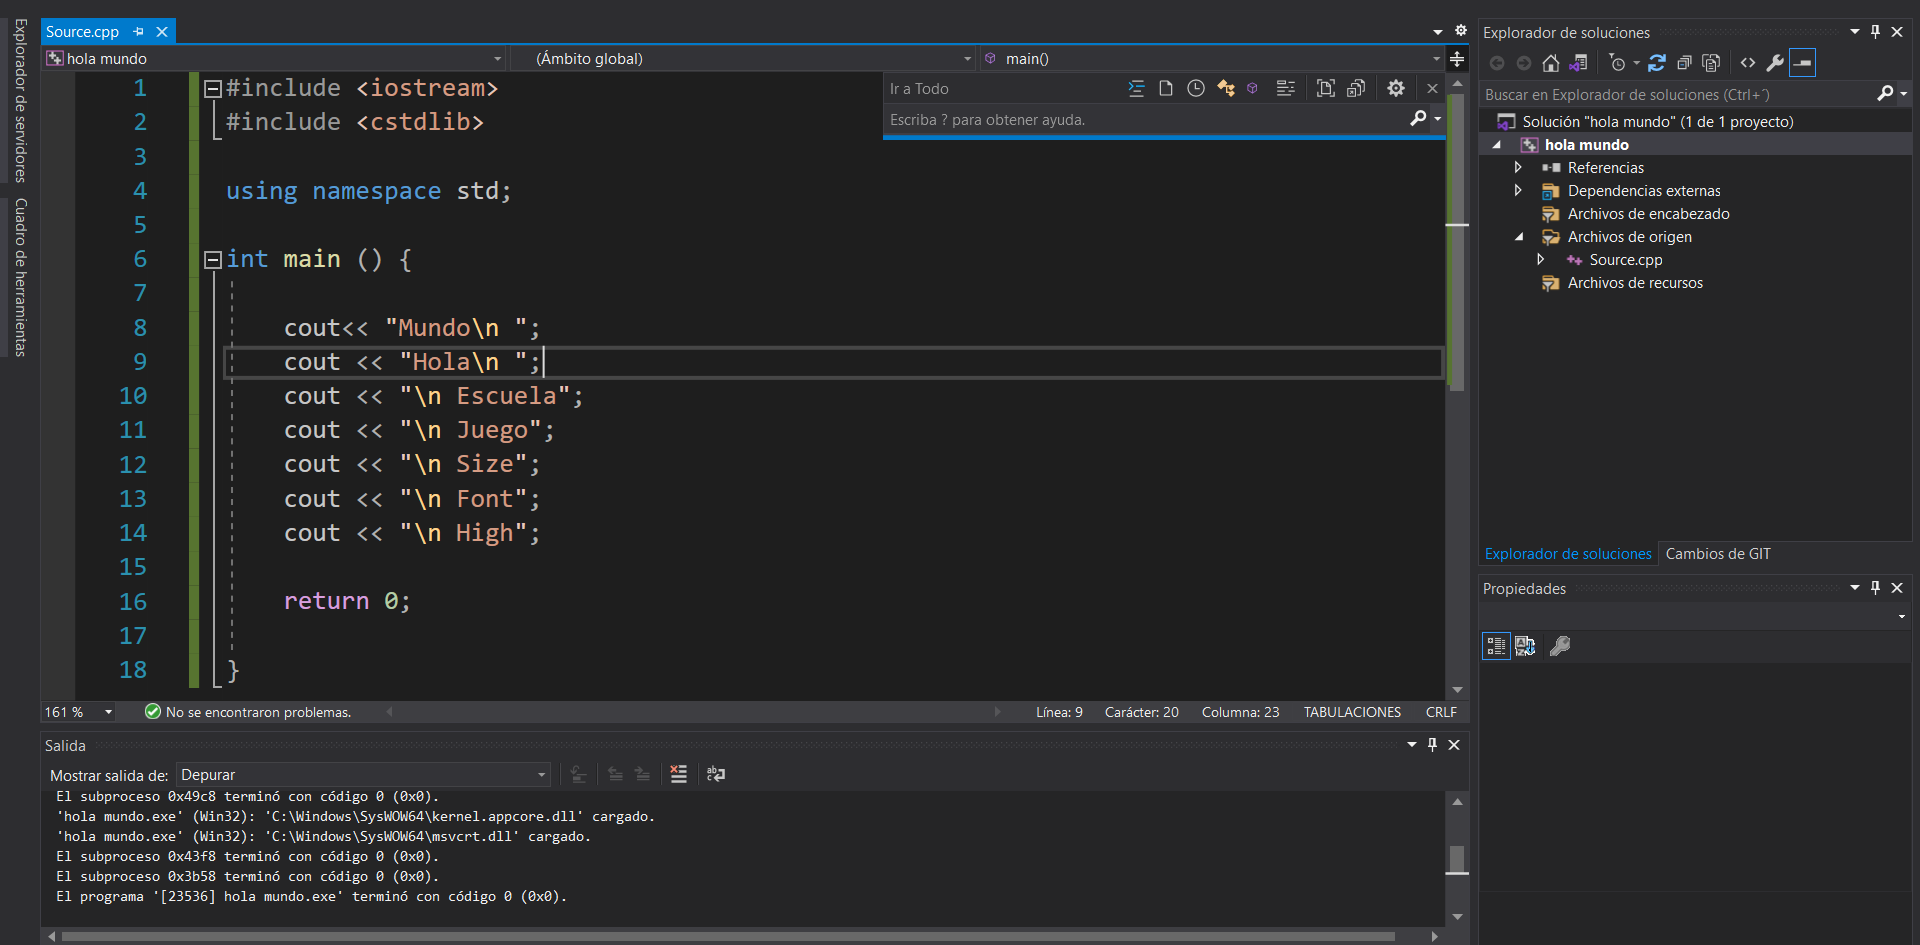Open Ir a Todo settings gear
The image size is (1920, 945).
[1396, 89]
